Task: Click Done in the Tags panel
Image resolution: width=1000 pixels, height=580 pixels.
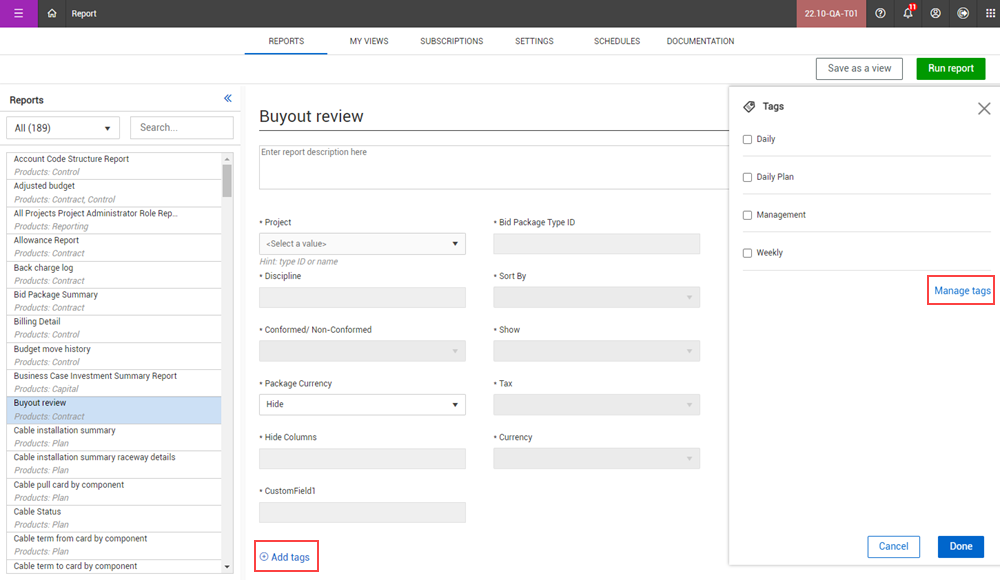Action: pyautogui.click(x=960, y=546)
